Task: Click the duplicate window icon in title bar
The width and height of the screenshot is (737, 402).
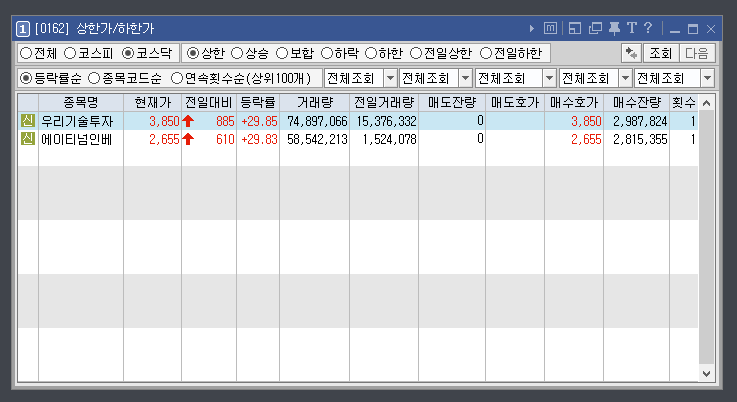Action: [x=595, y=28]
